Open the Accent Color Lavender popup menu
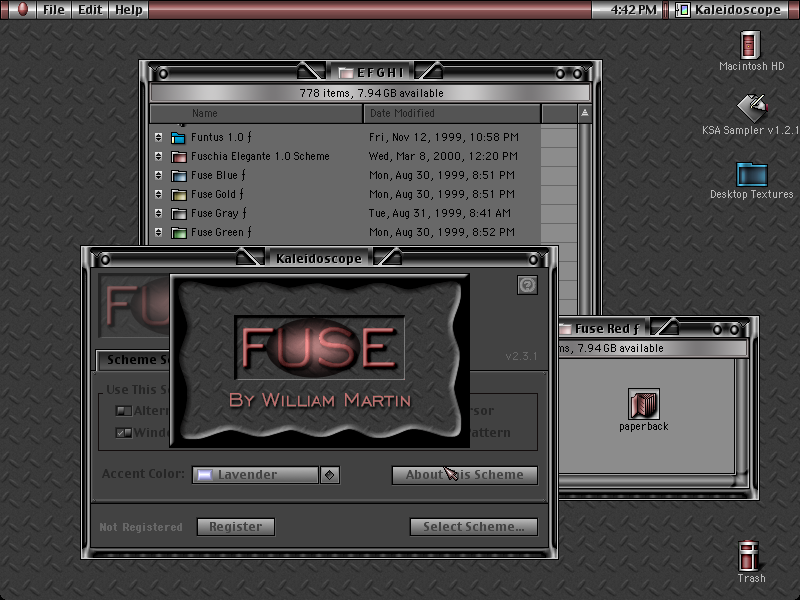The width and height of the screenshot is (800, 600). pyautogui.click(x=265, y=474)
